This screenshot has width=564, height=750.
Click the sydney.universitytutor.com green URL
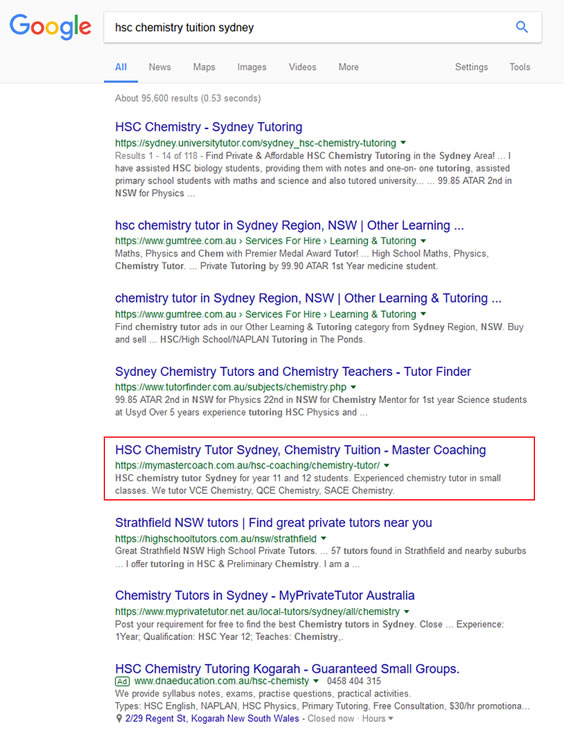tap(255, 143)
